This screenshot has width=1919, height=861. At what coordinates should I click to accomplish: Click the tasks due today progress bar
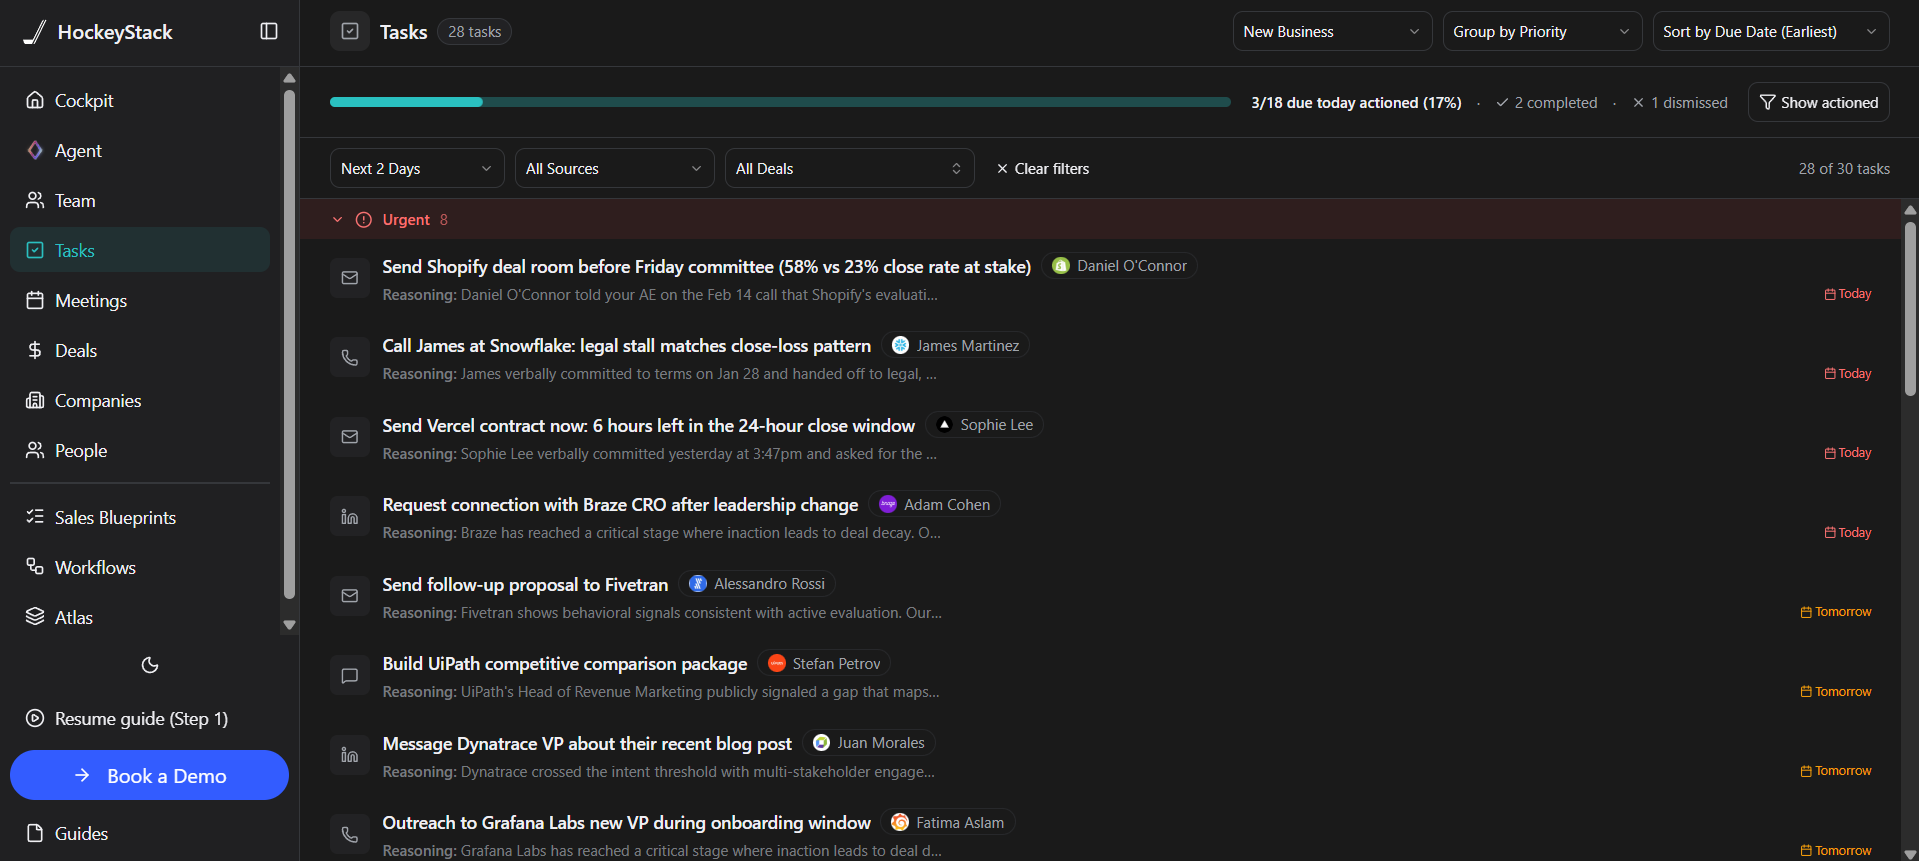[x=780, y=102]
